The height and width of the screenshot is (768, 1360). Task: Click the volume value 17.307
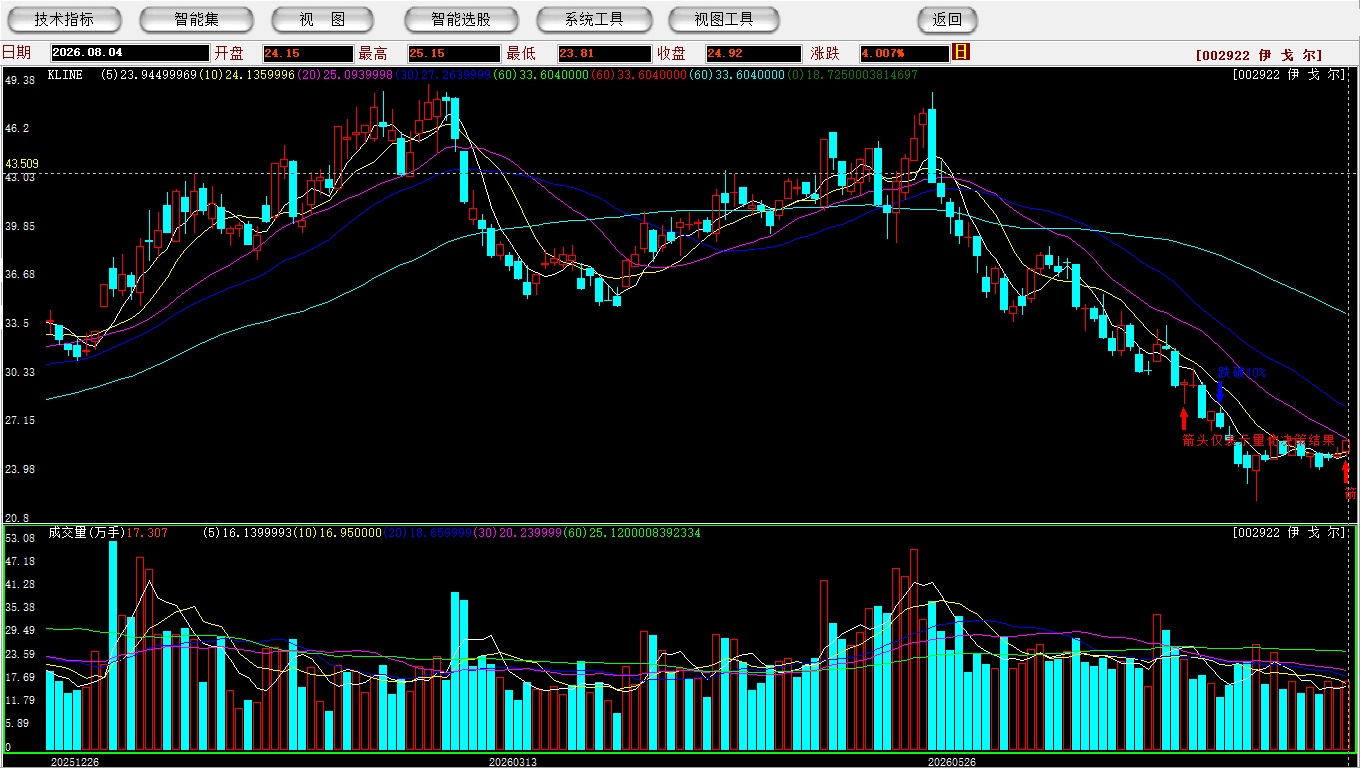point(148,533)
